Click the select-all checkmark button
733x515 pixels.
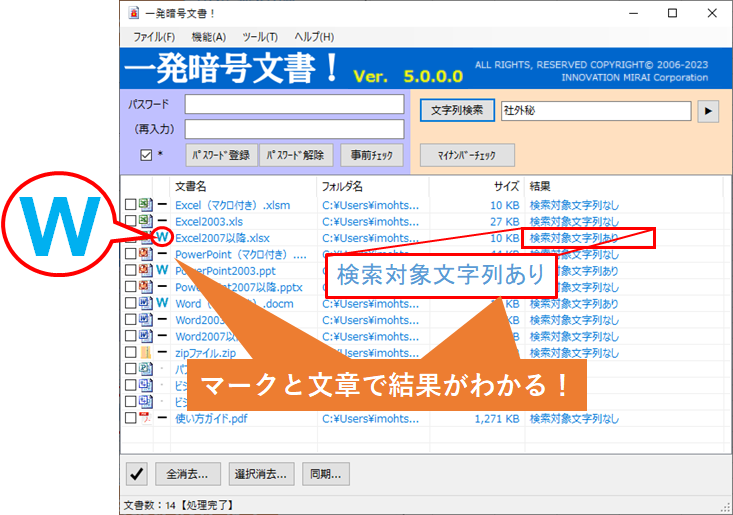coord(137,474)
